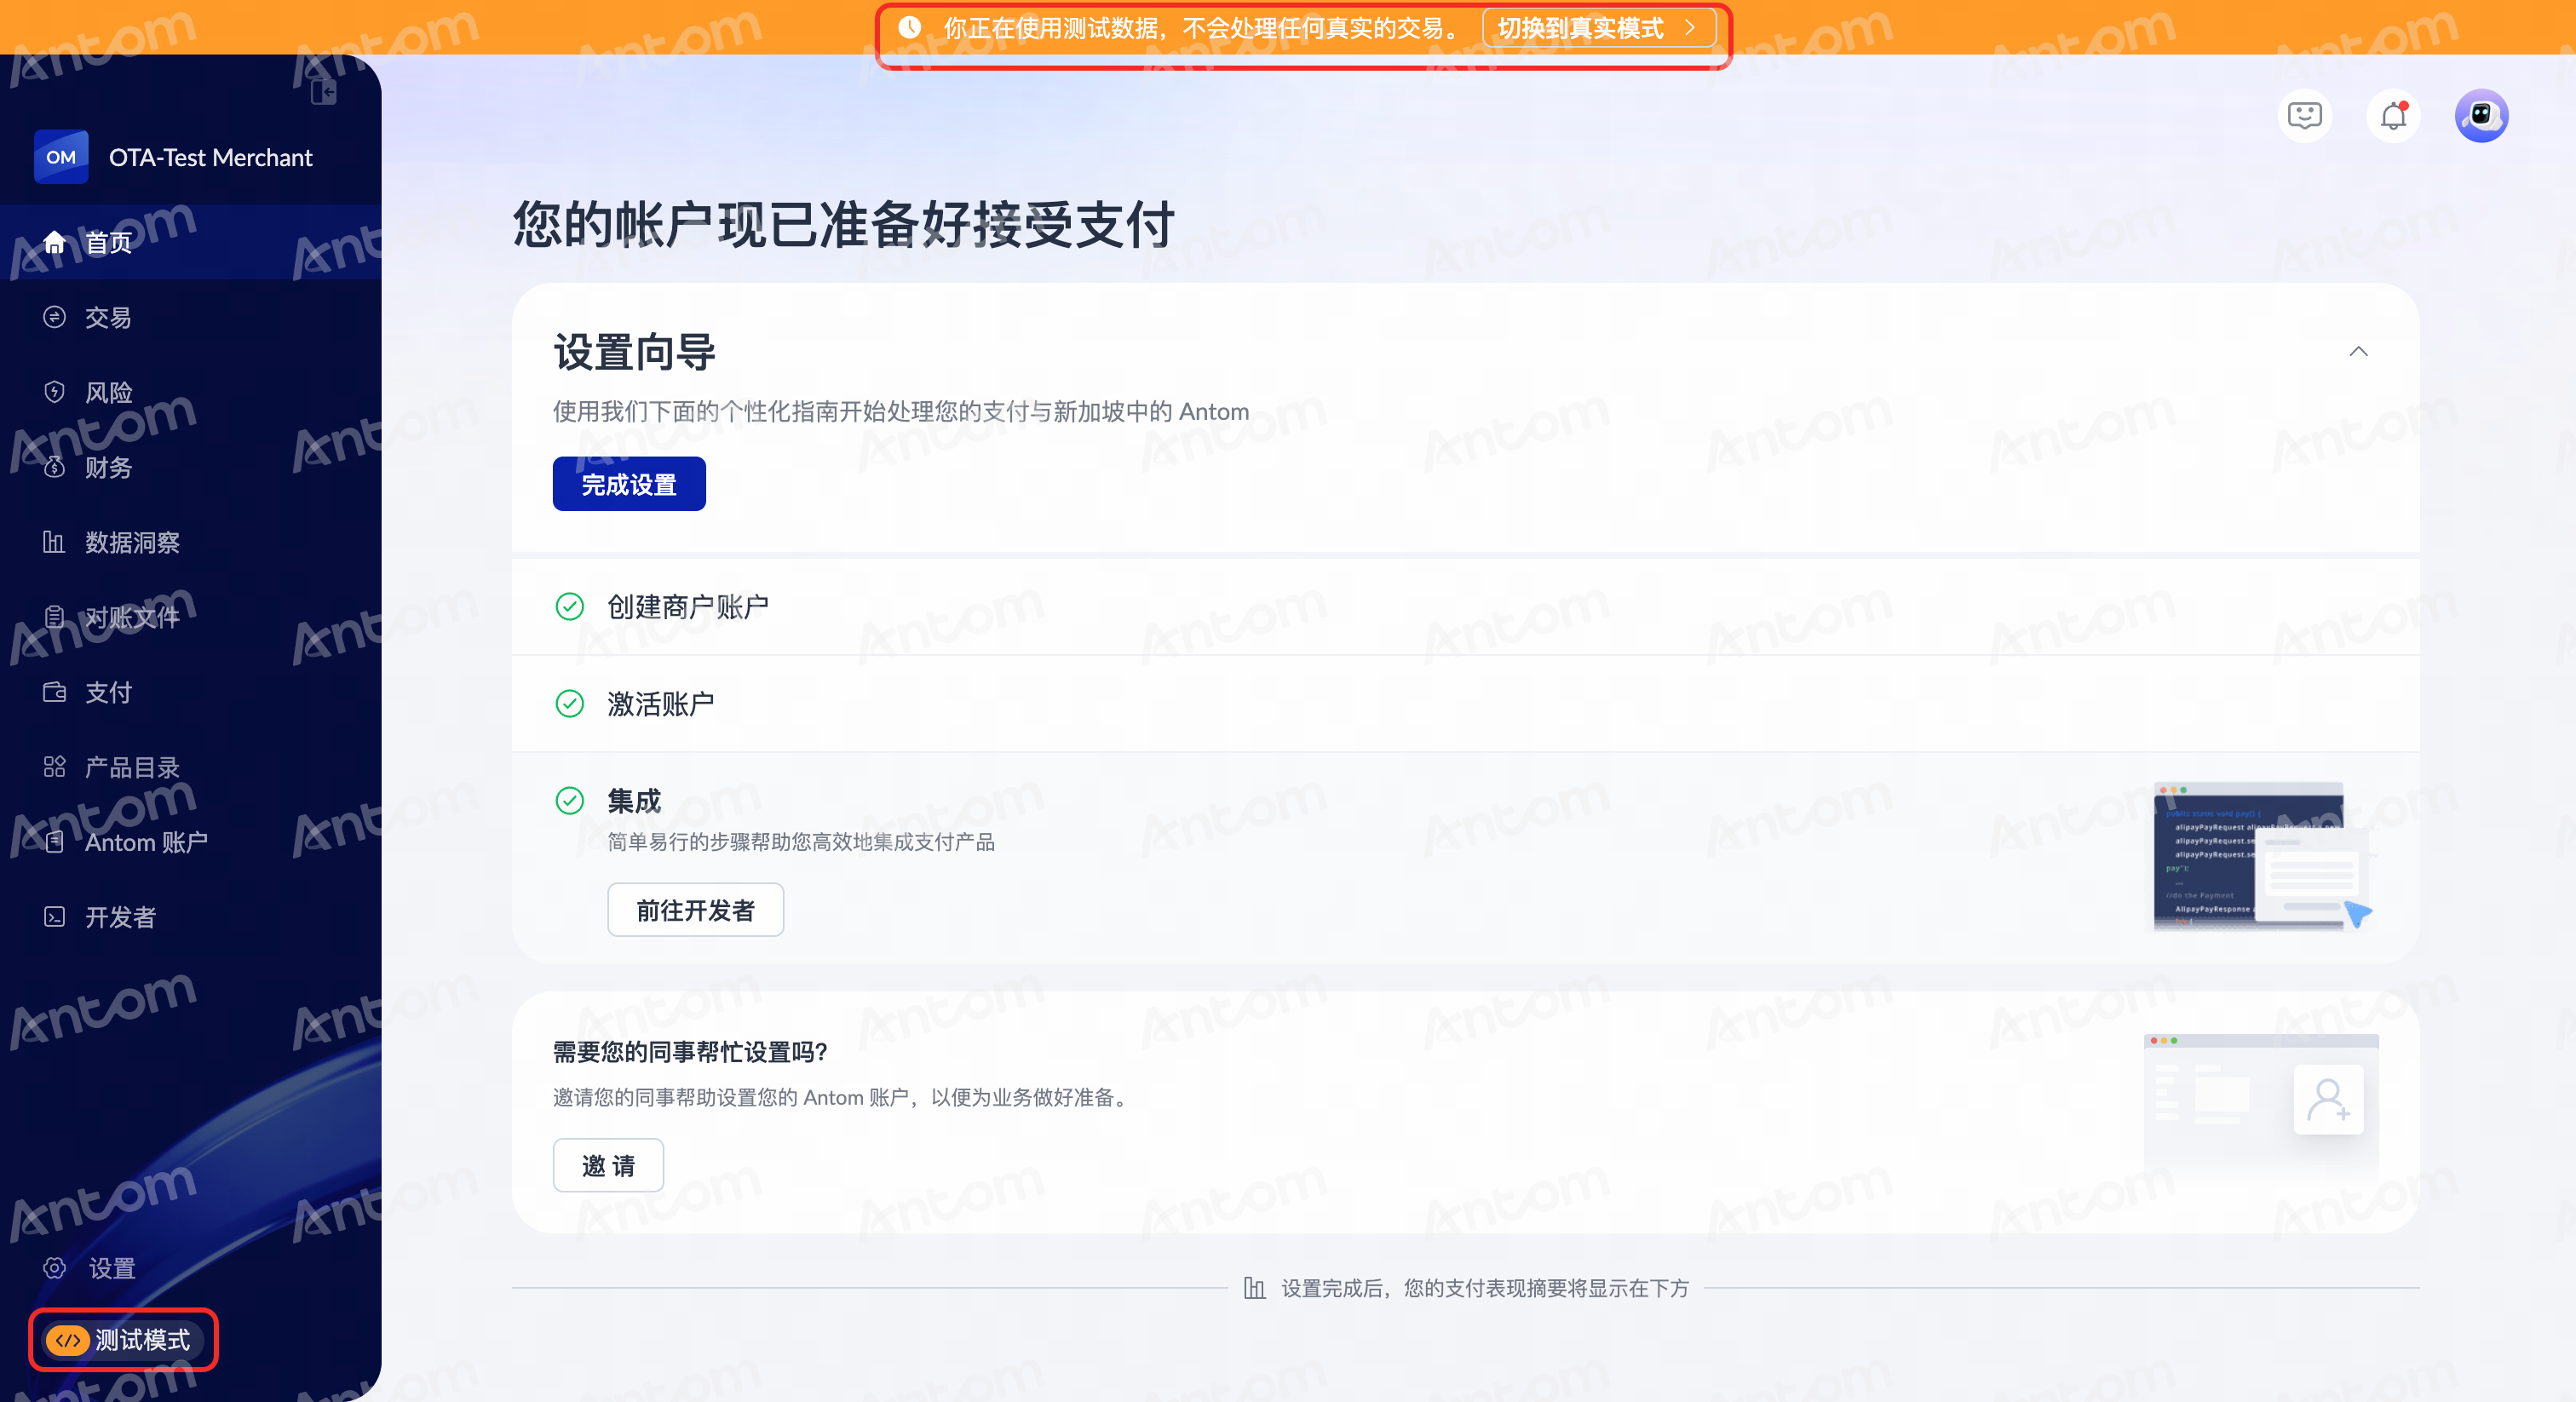Collapse the sidebar with the panel icon
This screenshot has height=1402, width=2576.
point(323,92)
